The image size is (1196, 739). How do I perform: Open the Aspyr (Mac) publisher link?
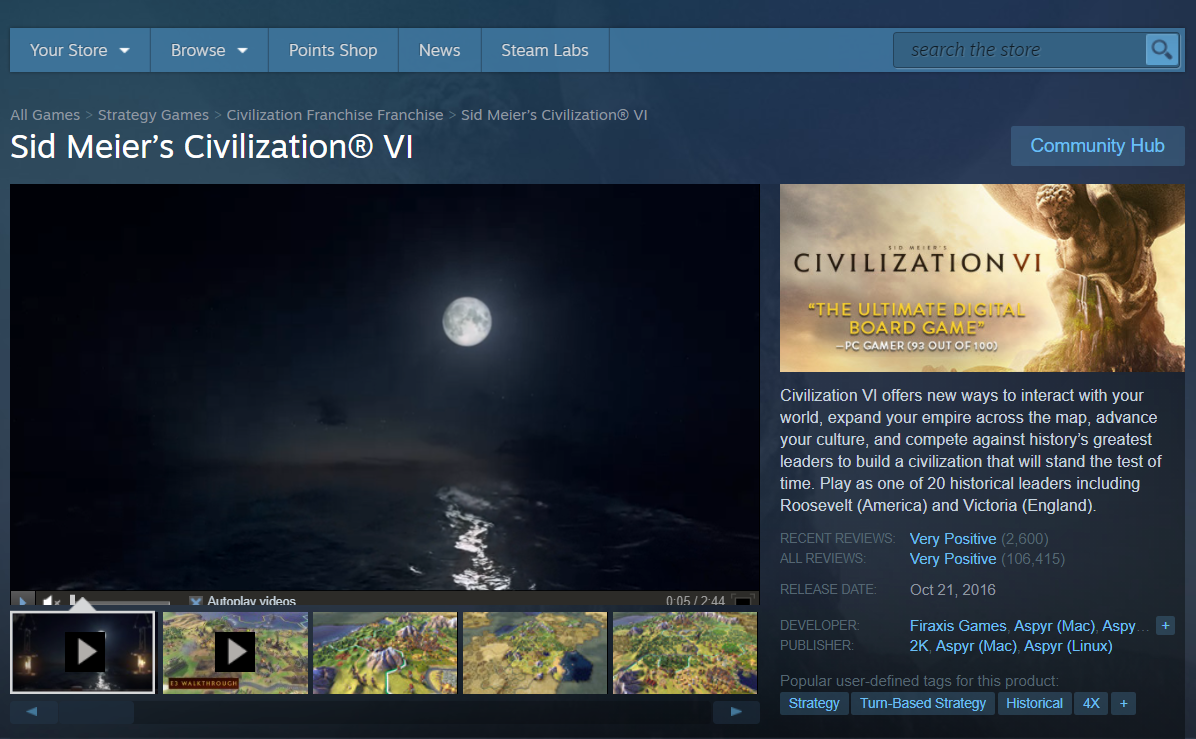976,645
